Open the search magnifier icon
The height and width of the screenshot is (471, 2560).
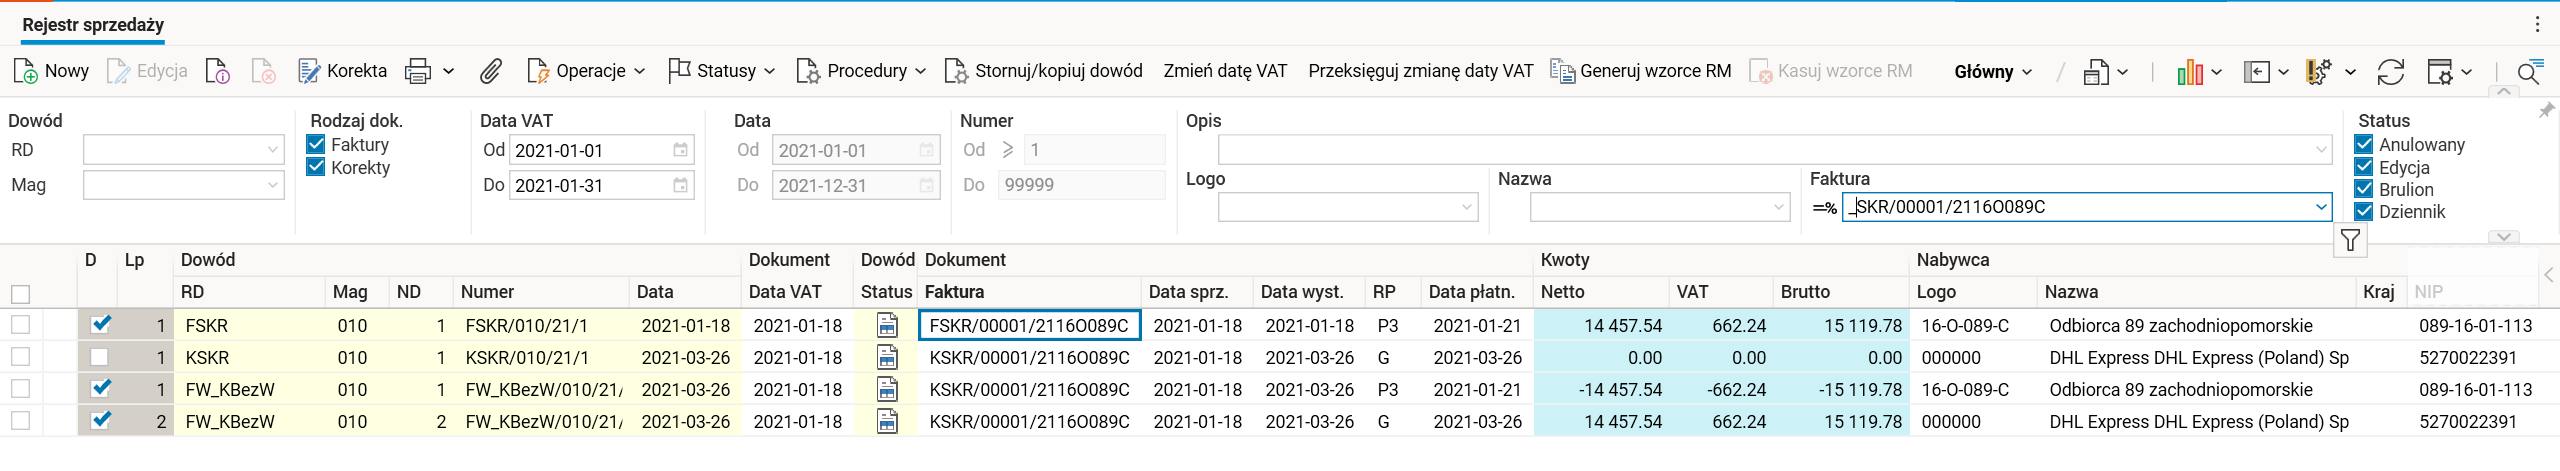2528,72
